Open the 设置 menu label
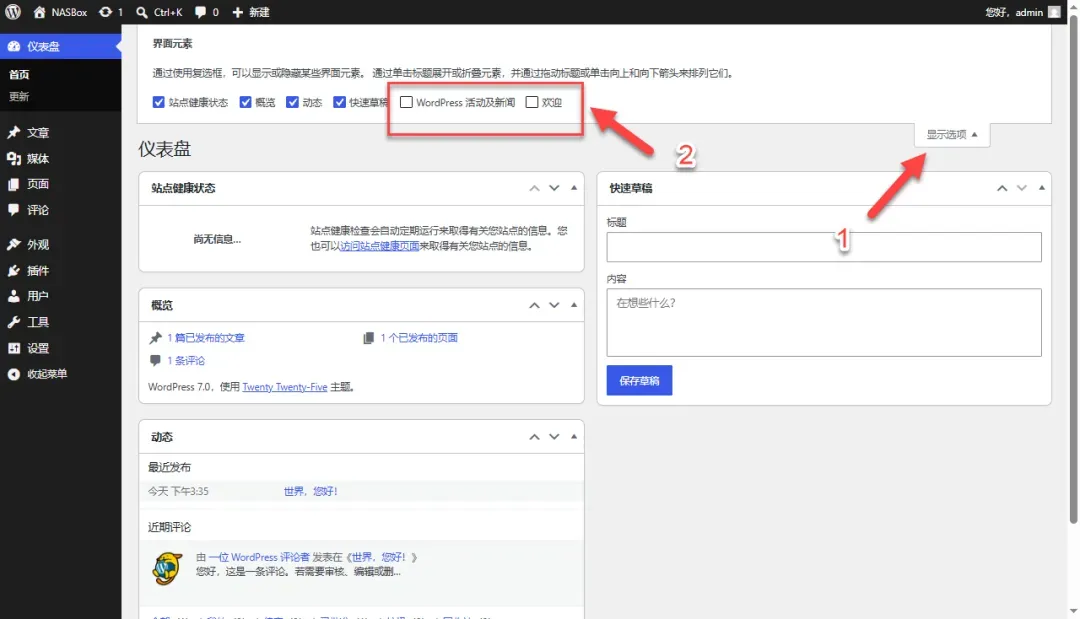This screenshot has height=619, width=1080. click(38, 348)
